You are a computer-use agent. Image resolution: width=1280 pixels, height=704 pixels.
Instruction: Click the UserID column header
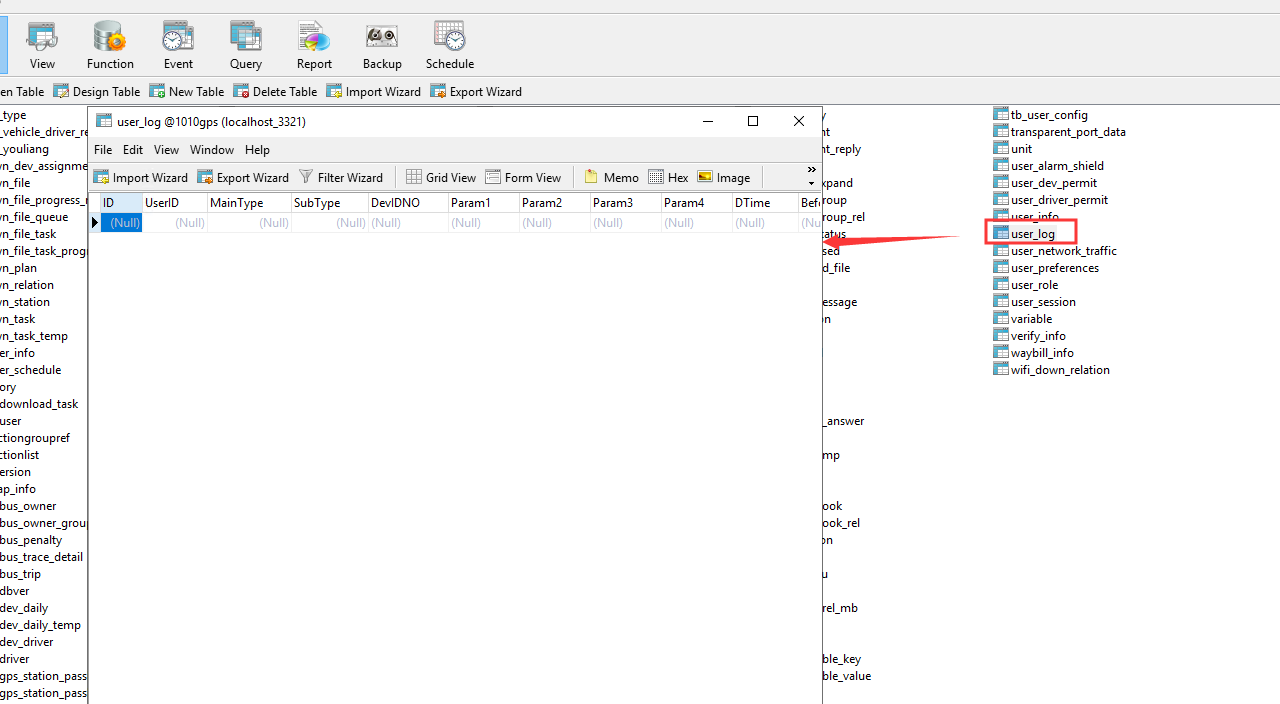tap(175, 203)
